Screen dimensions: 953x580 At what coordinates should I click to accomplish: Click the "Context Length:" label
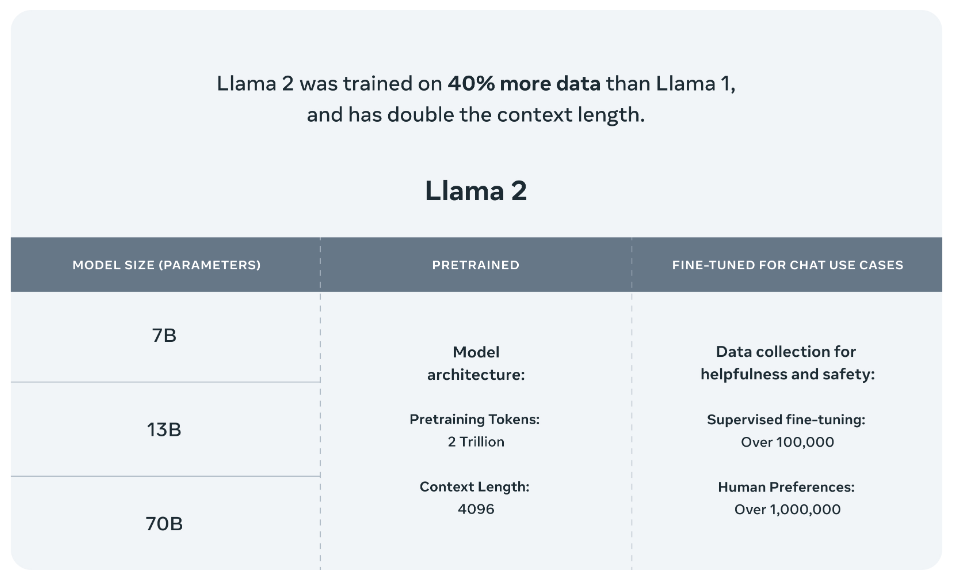(x=475, y=487)
